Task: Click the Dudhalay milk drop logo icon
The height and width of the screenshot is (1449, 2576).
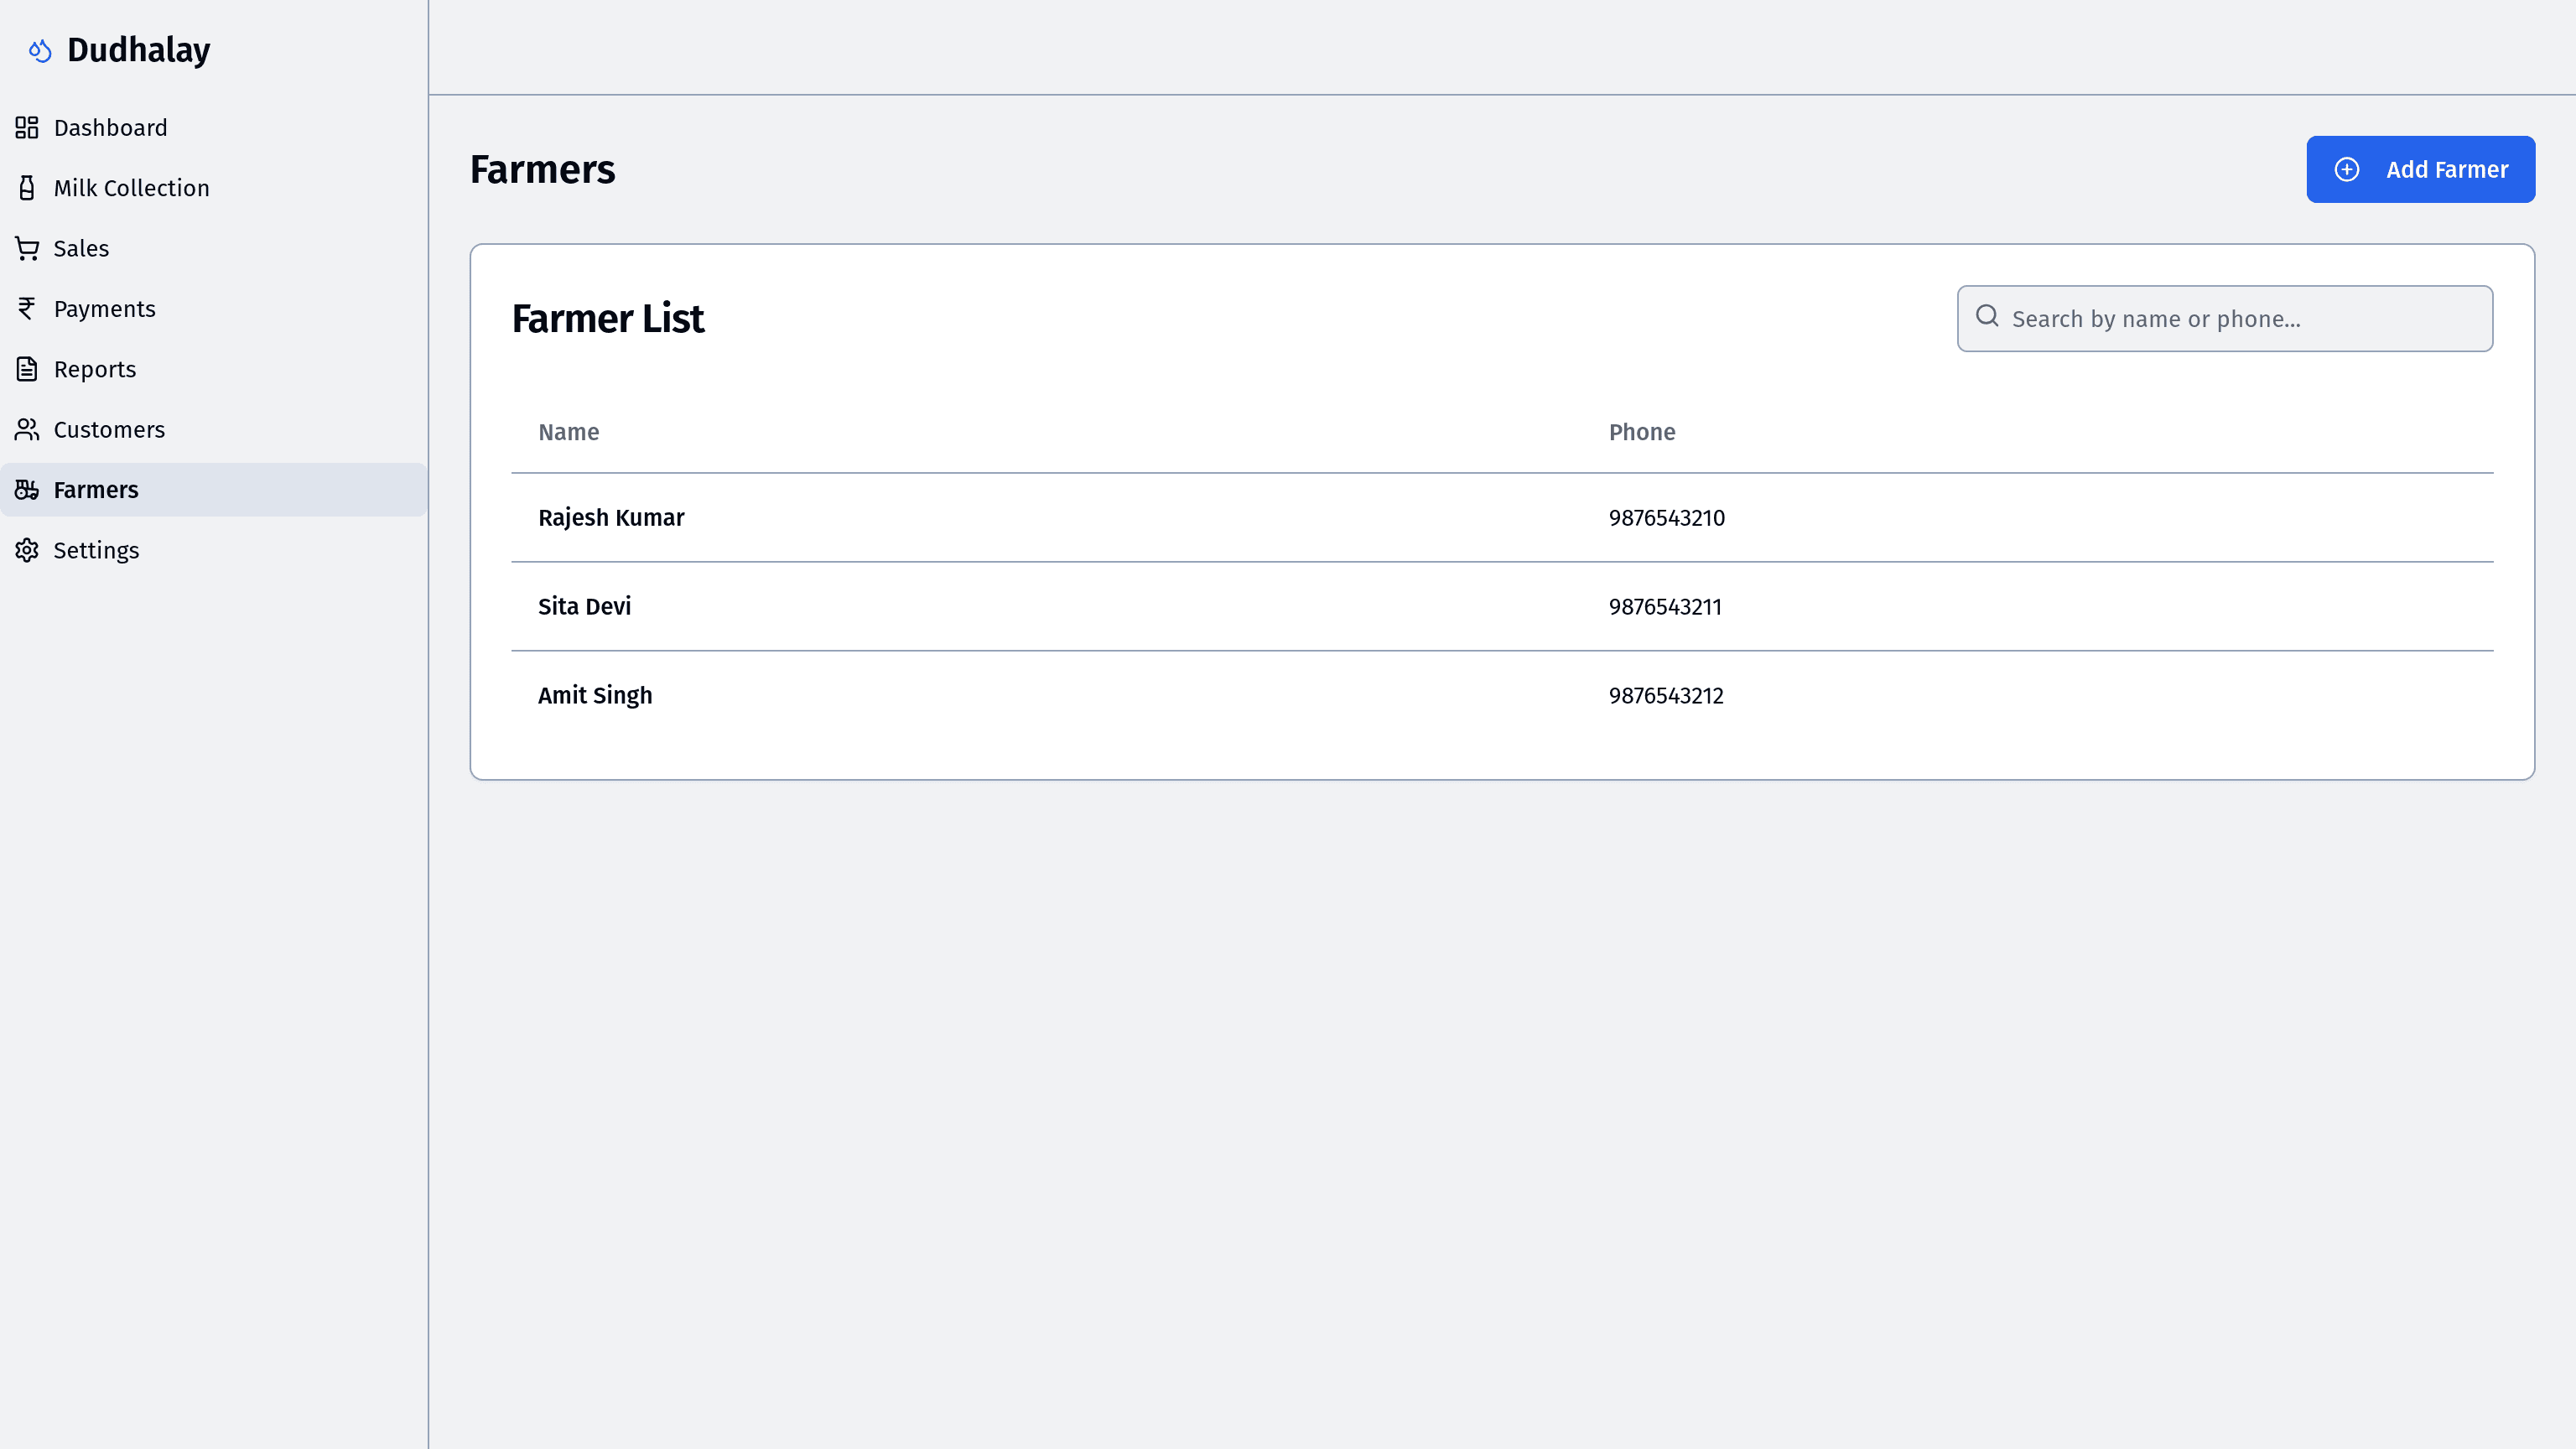Action: 40,50
